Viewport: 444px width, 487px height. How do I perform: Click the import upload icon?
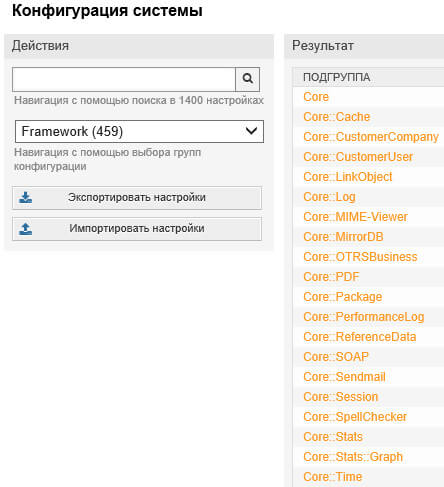click(x=26, y=229)
